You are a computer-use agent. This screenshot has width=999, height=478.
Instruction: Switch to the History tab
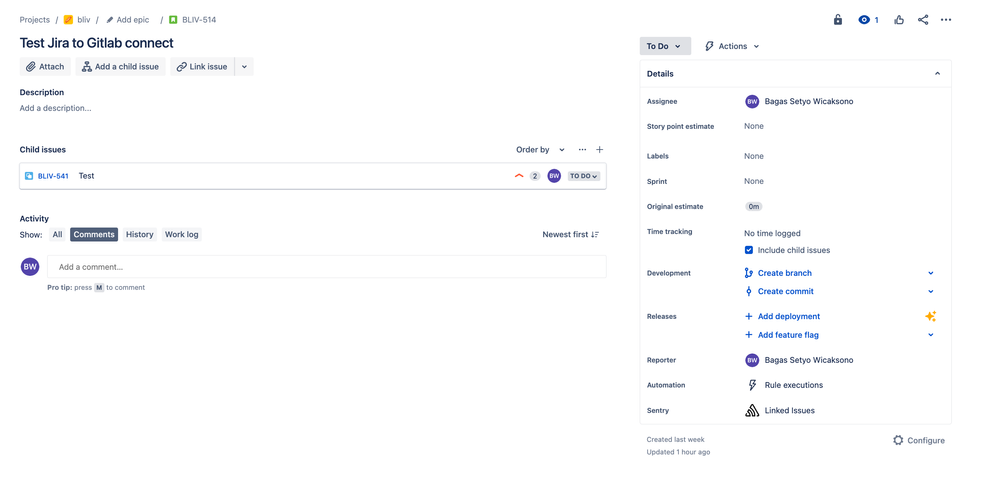(140, 235)
